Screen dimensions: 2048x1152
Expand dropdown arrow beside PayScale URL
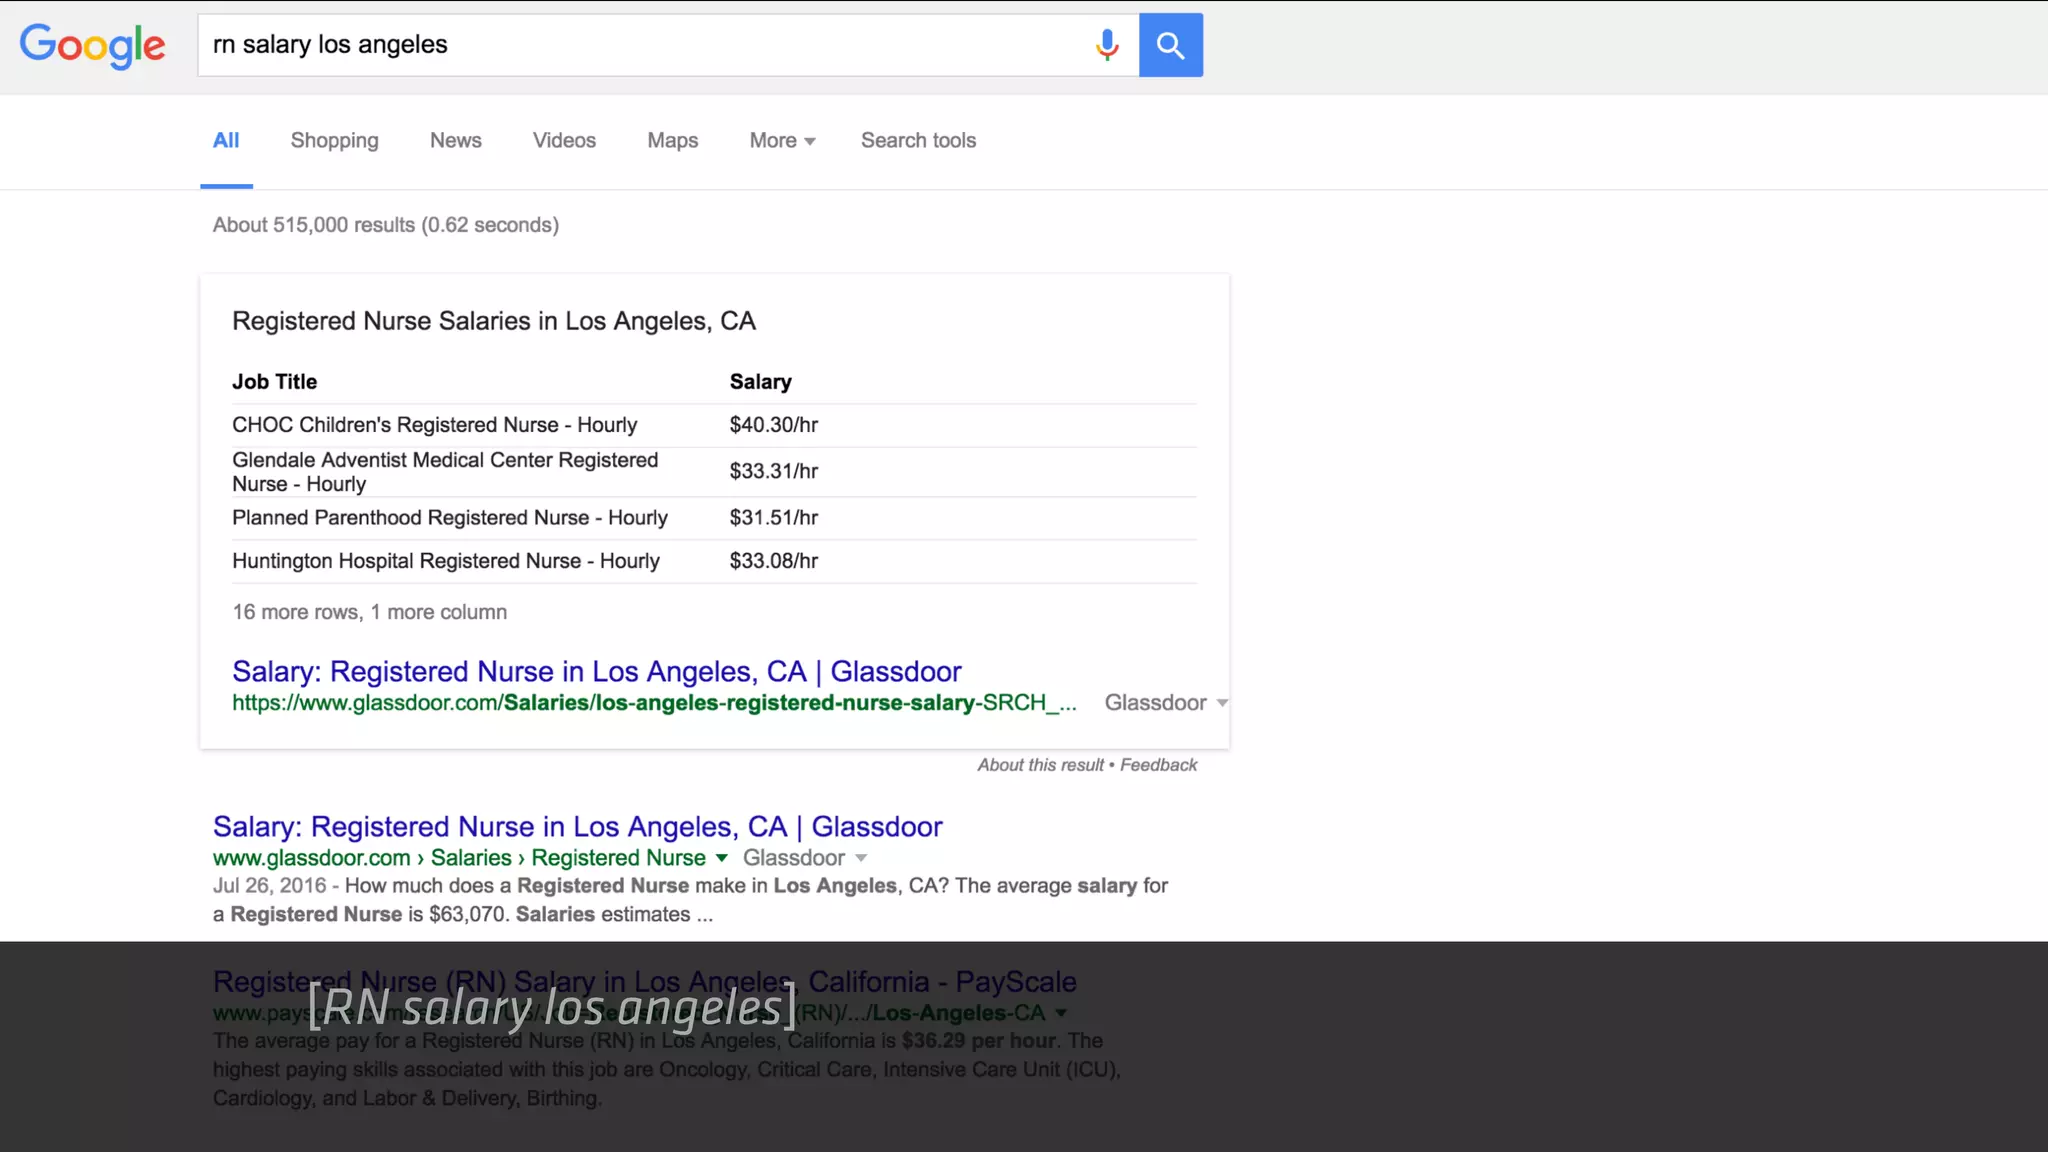[x=1061, y=1013]
